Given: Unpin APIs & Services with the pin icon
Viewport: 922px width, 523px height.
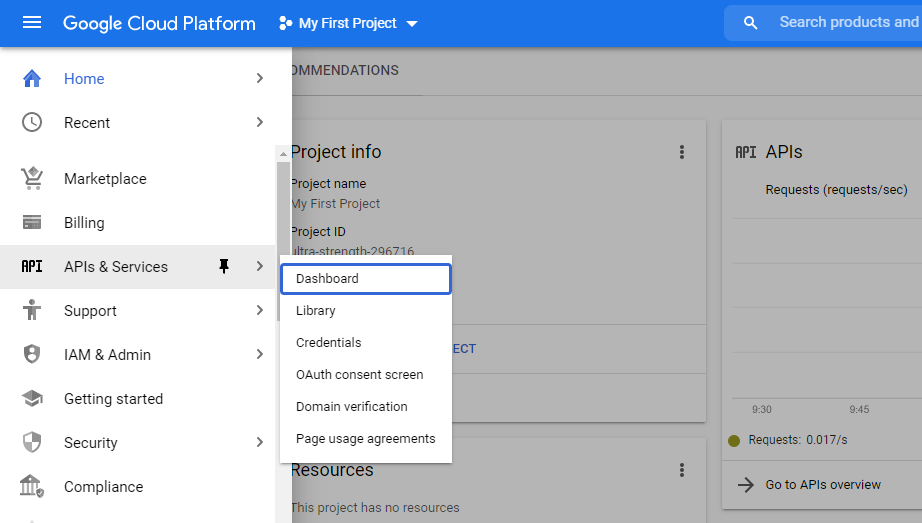Looking at the screenshot, I should coord(223,267).
